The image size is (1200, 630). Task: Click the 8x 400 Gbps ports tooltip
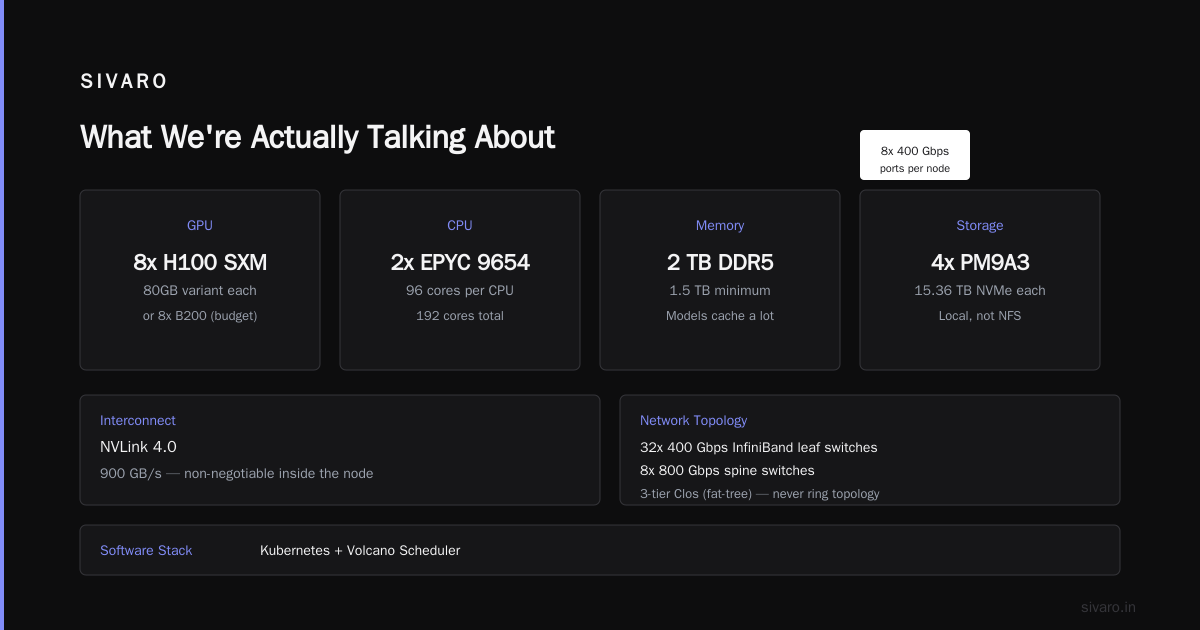pyautogui.click(x=915, y=155)
